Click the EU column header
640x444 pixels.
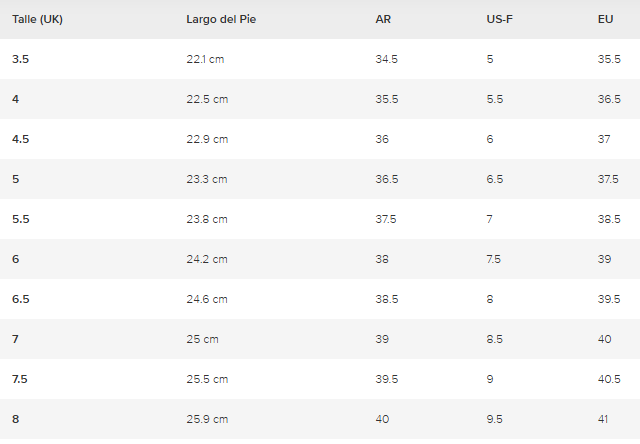click(605, 19)
